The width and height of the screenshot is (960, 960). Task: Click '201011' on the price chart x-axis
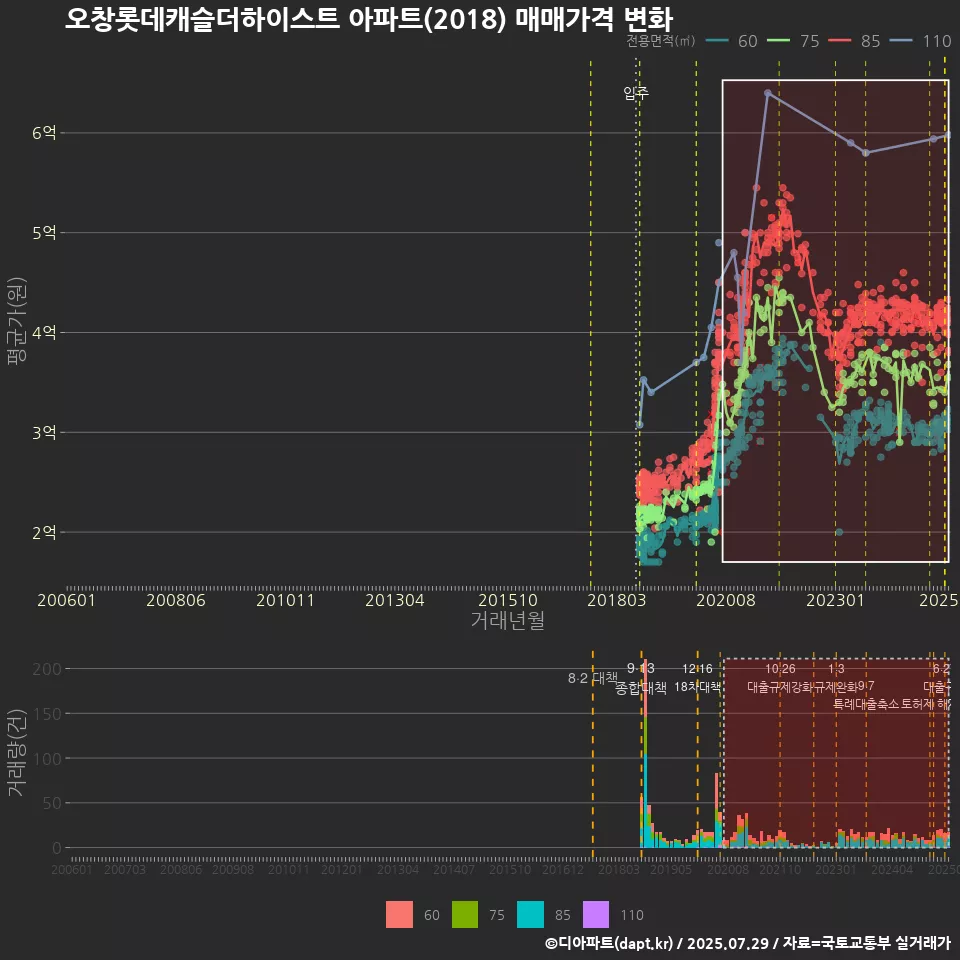coord(285,600)
